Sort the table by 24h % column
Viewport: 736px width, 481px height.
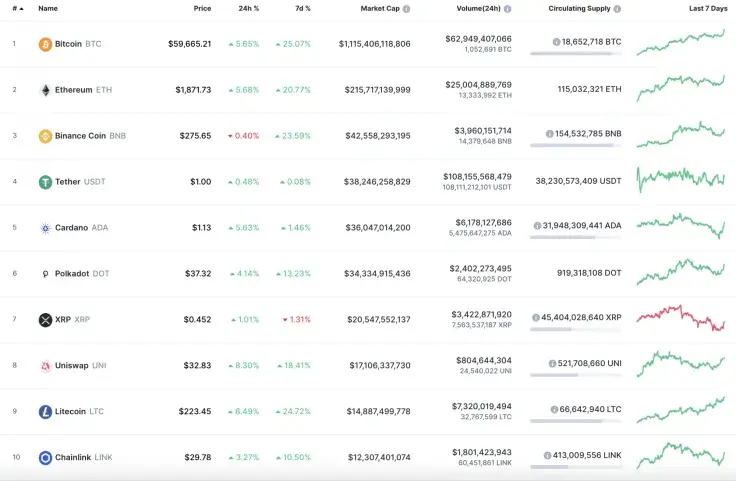click(249, 8)
